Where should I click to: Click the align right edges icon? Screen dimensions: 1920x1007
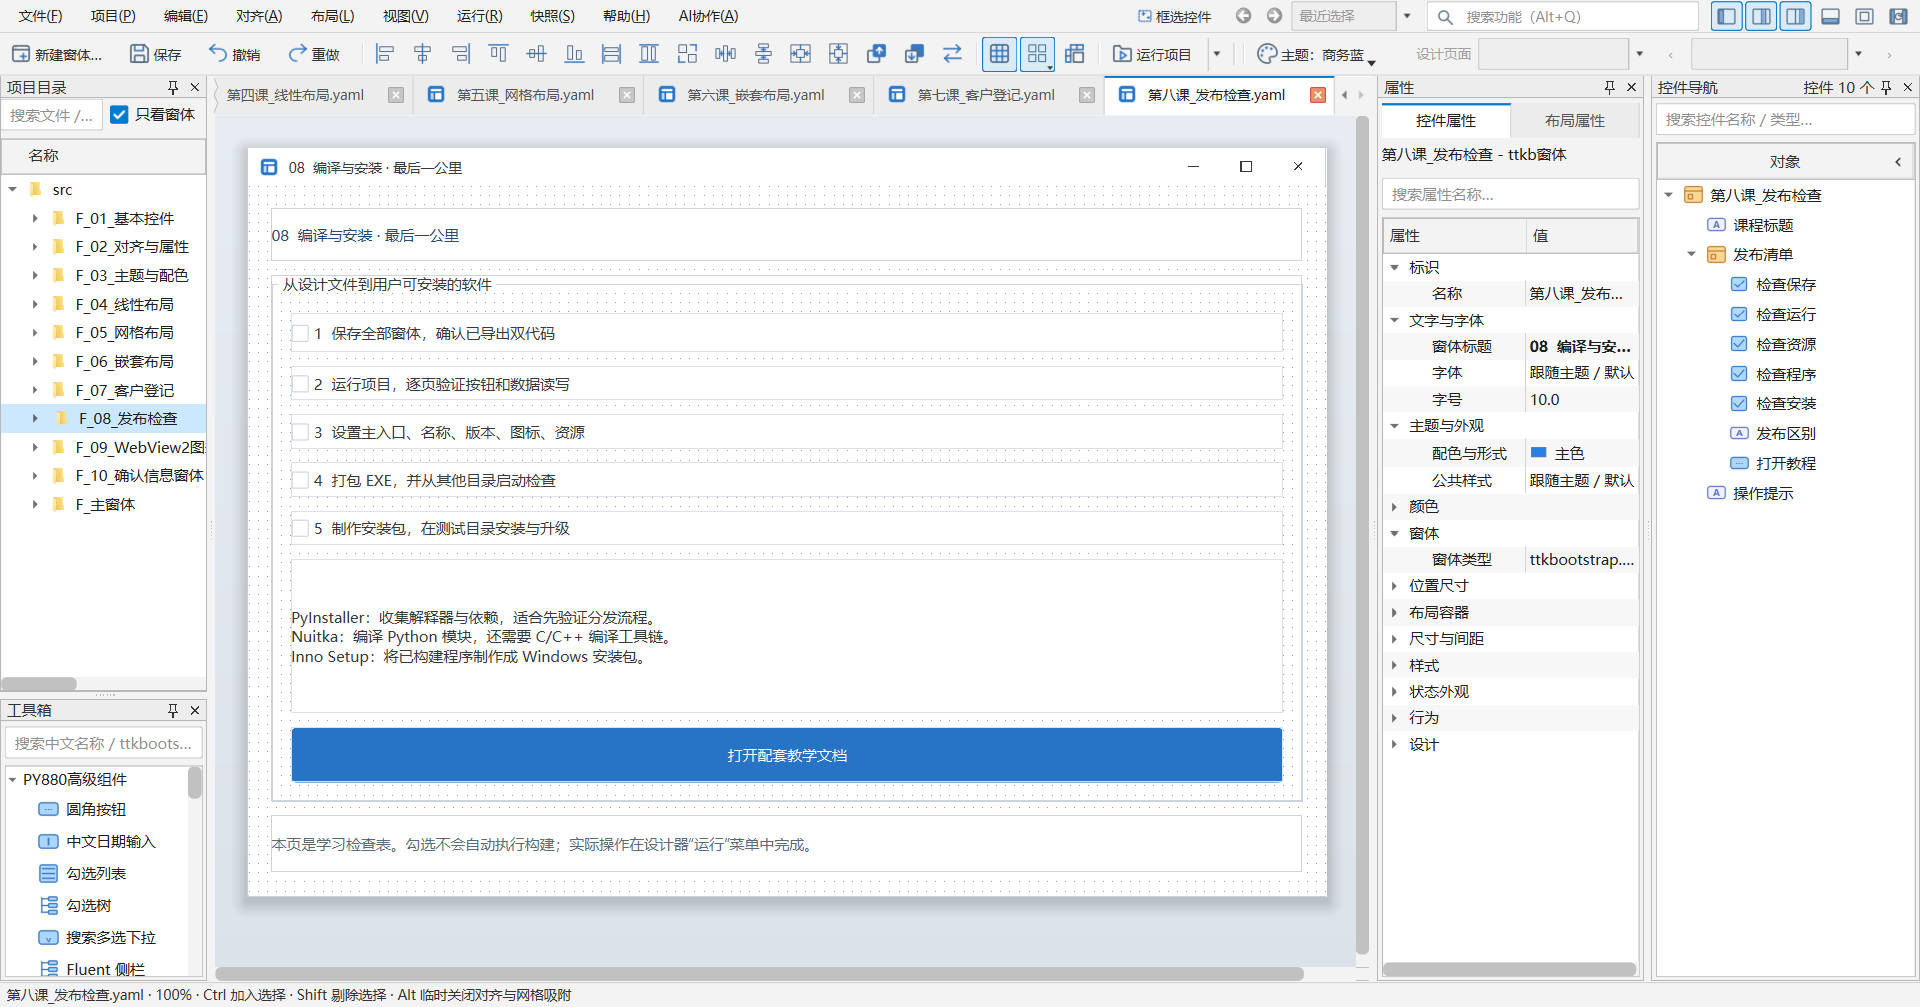(x=461, y=54)
